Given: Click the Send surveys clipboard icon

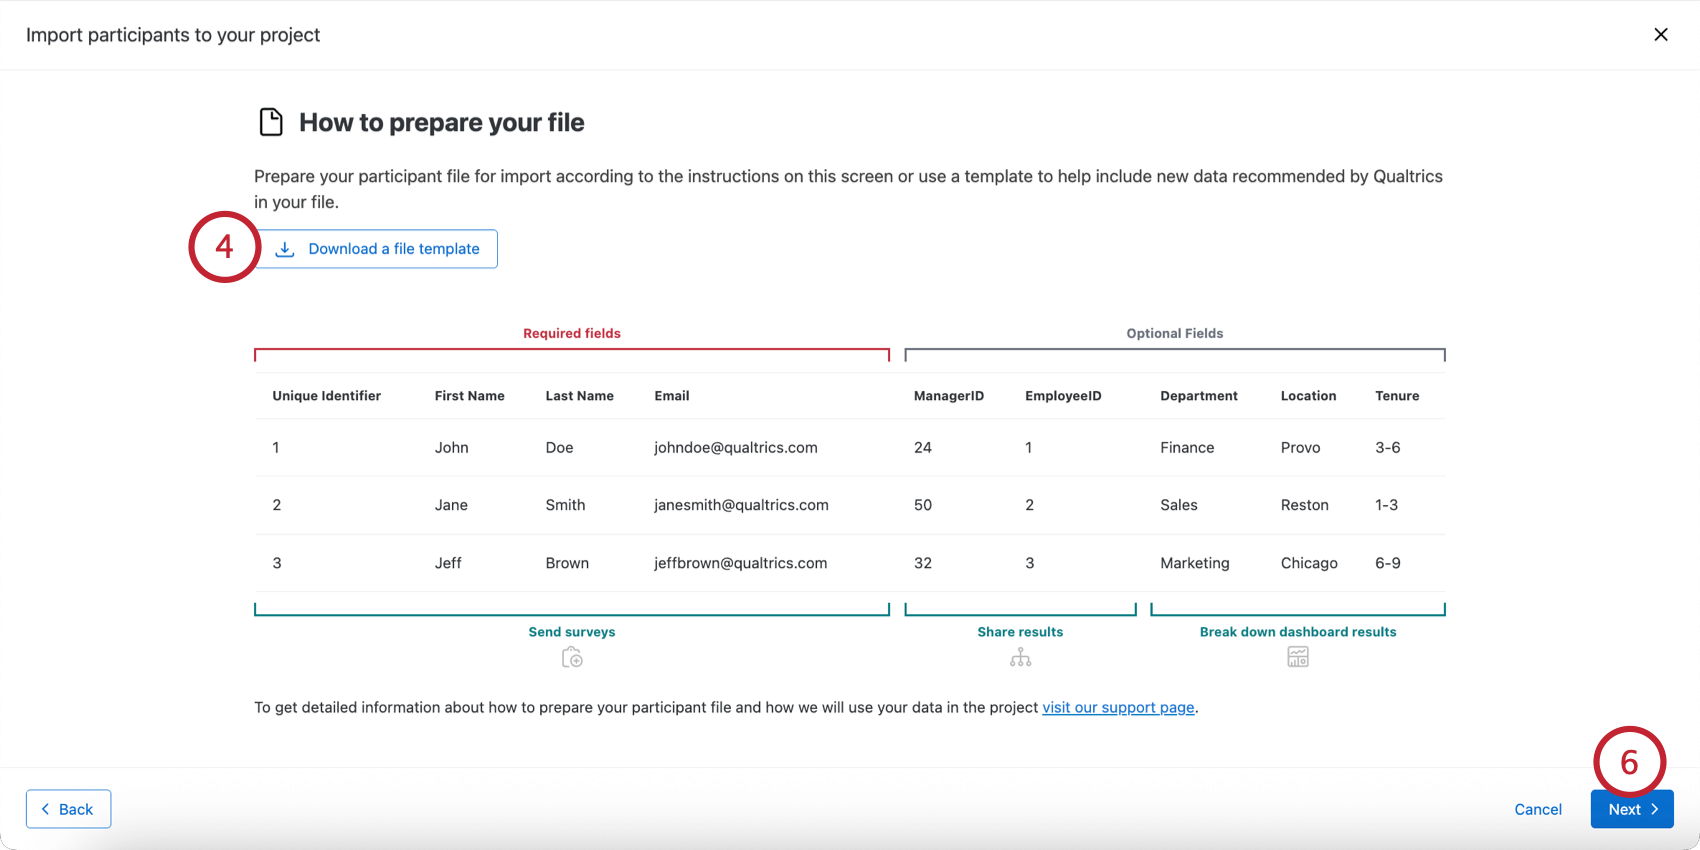Looking at the screenshot, I should tap(572, 657).
